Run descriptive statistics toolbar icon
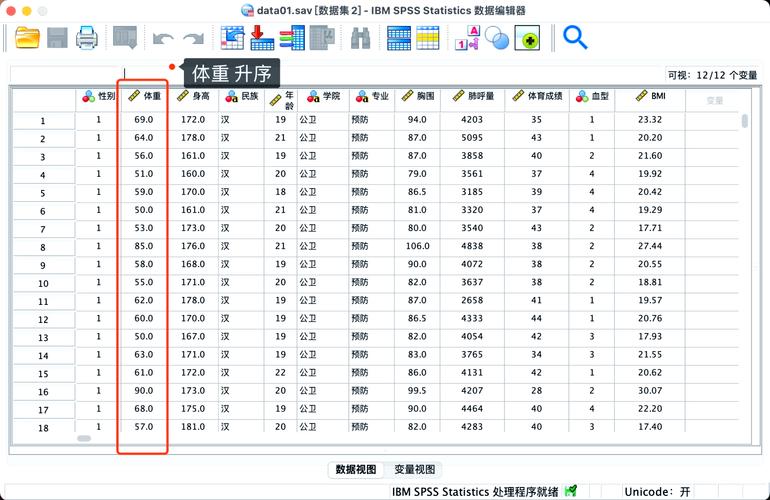 [x=322, y=38]
